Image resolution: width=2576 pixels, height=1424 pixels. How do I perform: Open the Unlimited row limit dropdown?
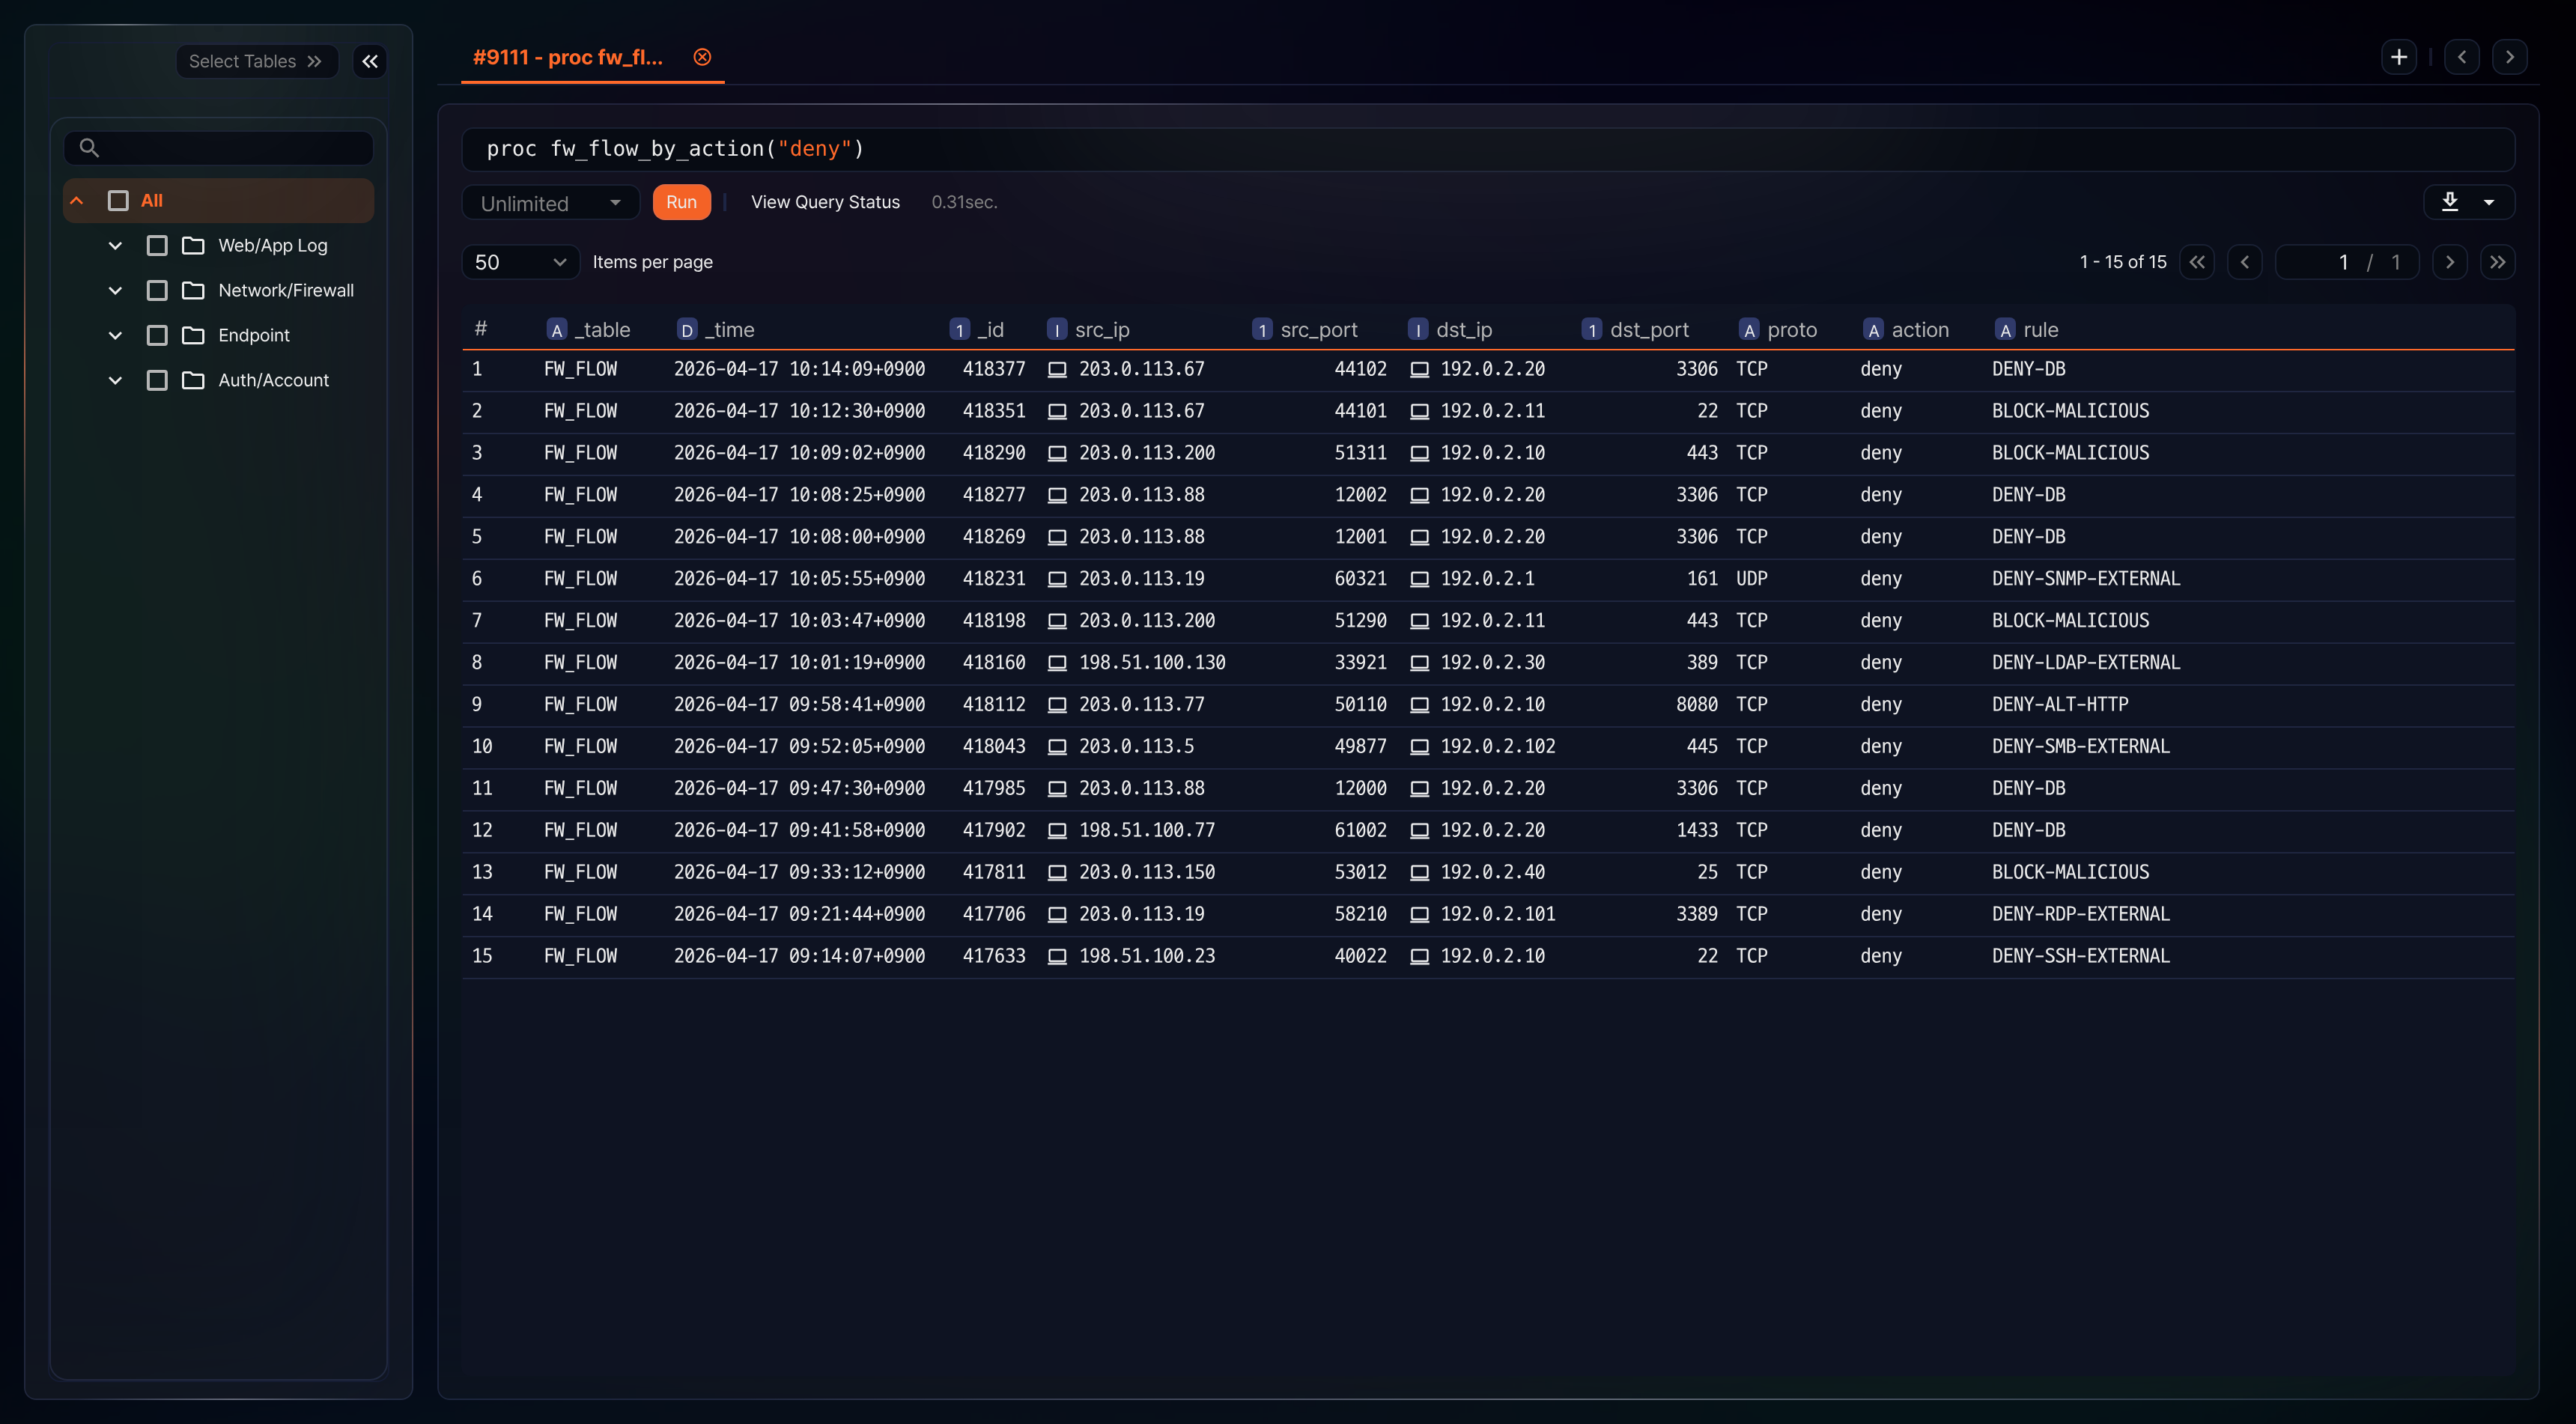(x=551, y=203)
